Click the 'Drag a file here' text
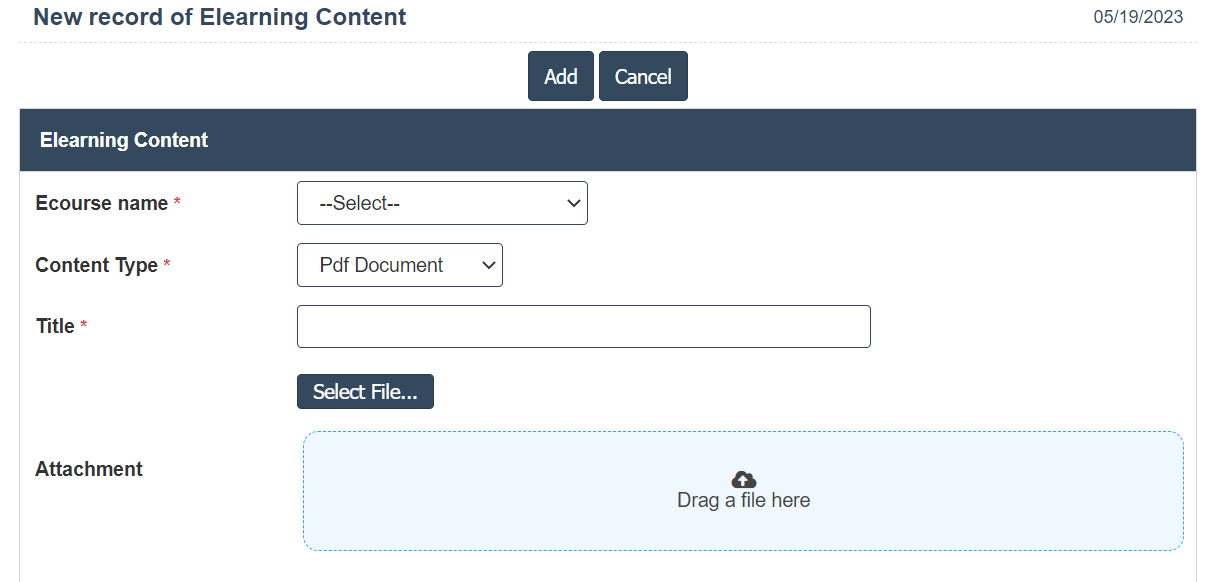The height and width of the screenshot is (582, 1207). [x=743, y=500]
